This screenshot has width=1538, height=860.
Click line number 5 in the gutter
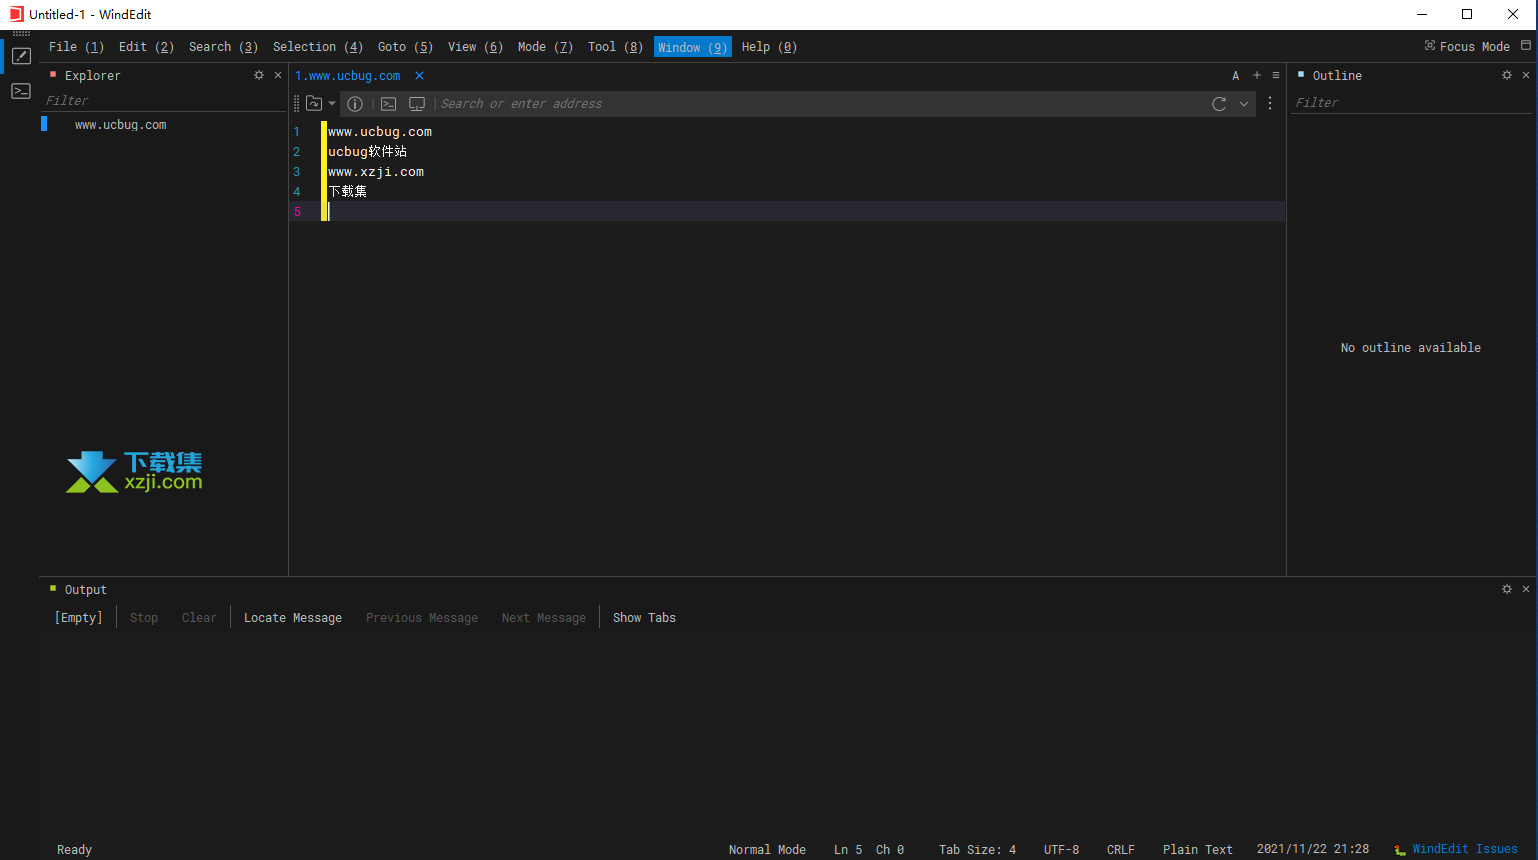click(x=297, y=212)
